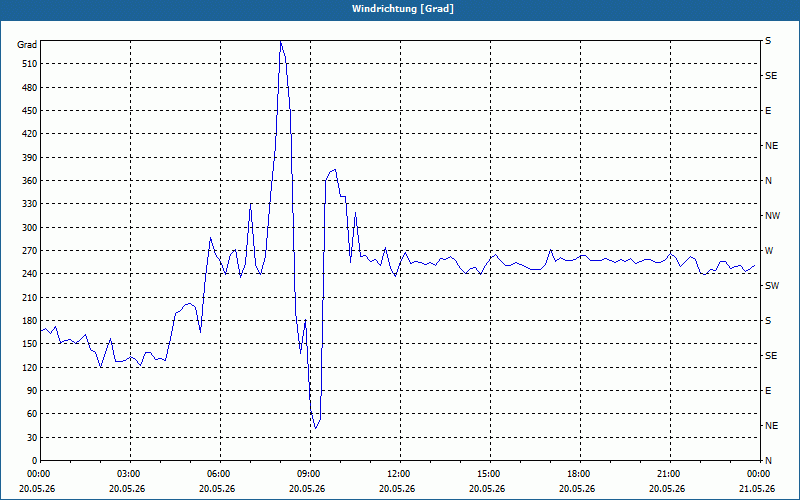Select the SW compass direction label
Image resolution: width=800 pixels, height=500 pixels.
(x=772, y=286)
